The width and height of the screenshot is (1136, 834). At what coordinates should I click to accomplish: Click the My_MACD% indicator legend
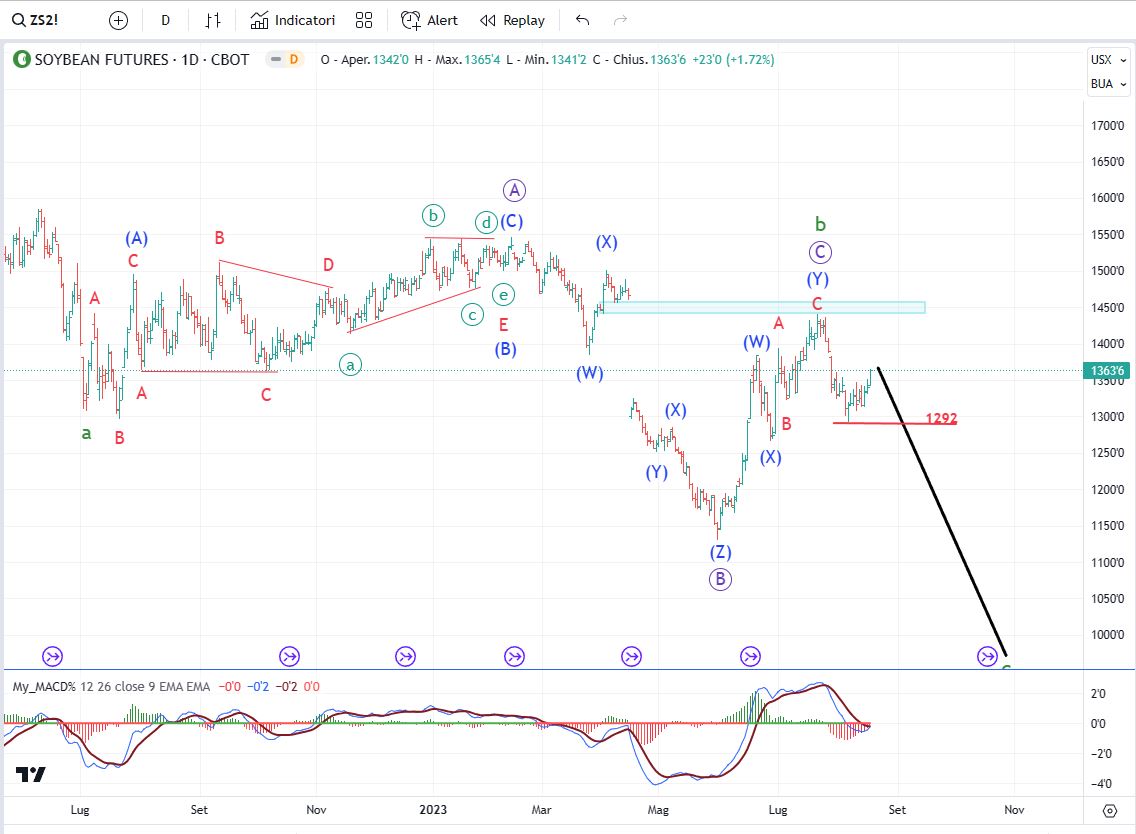[111, 686]
